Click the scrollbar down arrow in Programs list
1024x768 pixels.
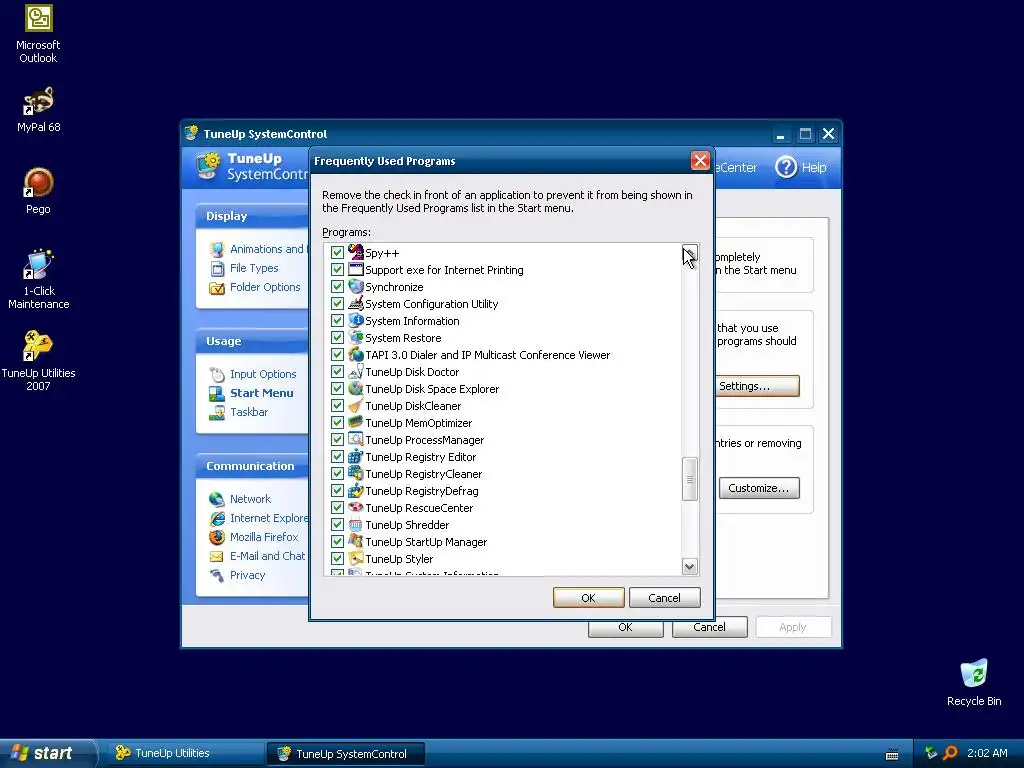(x=690, y=566)
